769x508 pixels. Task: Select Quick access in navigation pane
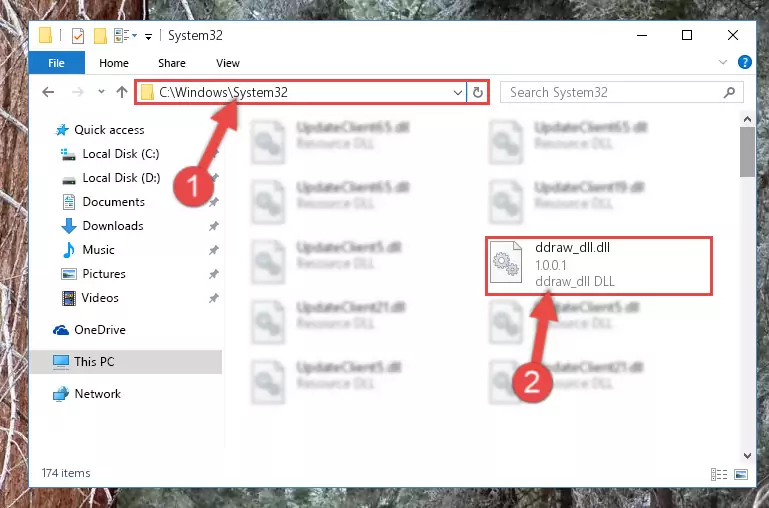(100, 130)
